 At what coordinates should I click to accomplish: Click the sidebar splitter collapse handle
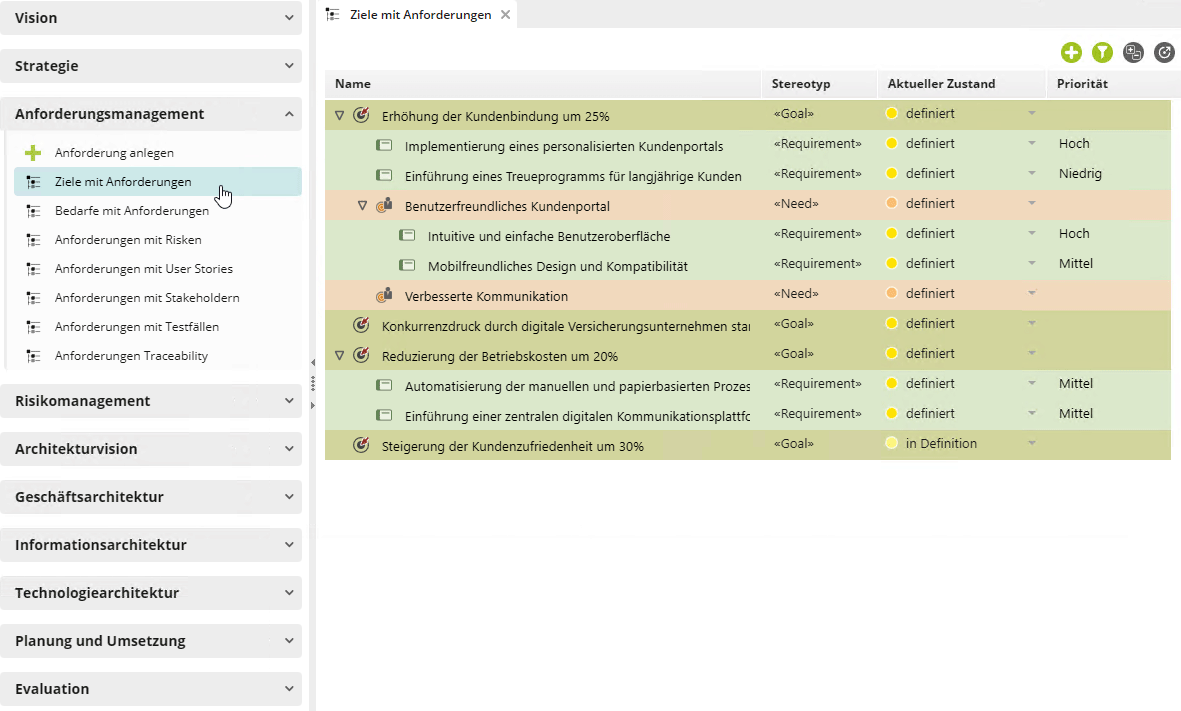(313, 362)
